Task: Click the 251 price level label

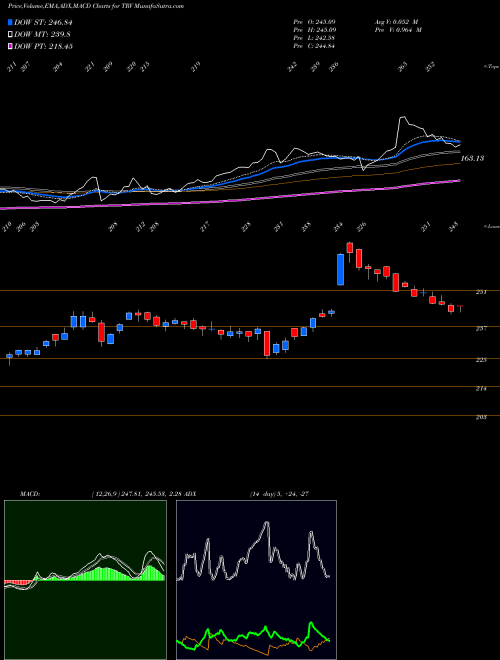Action: point(481,291)
